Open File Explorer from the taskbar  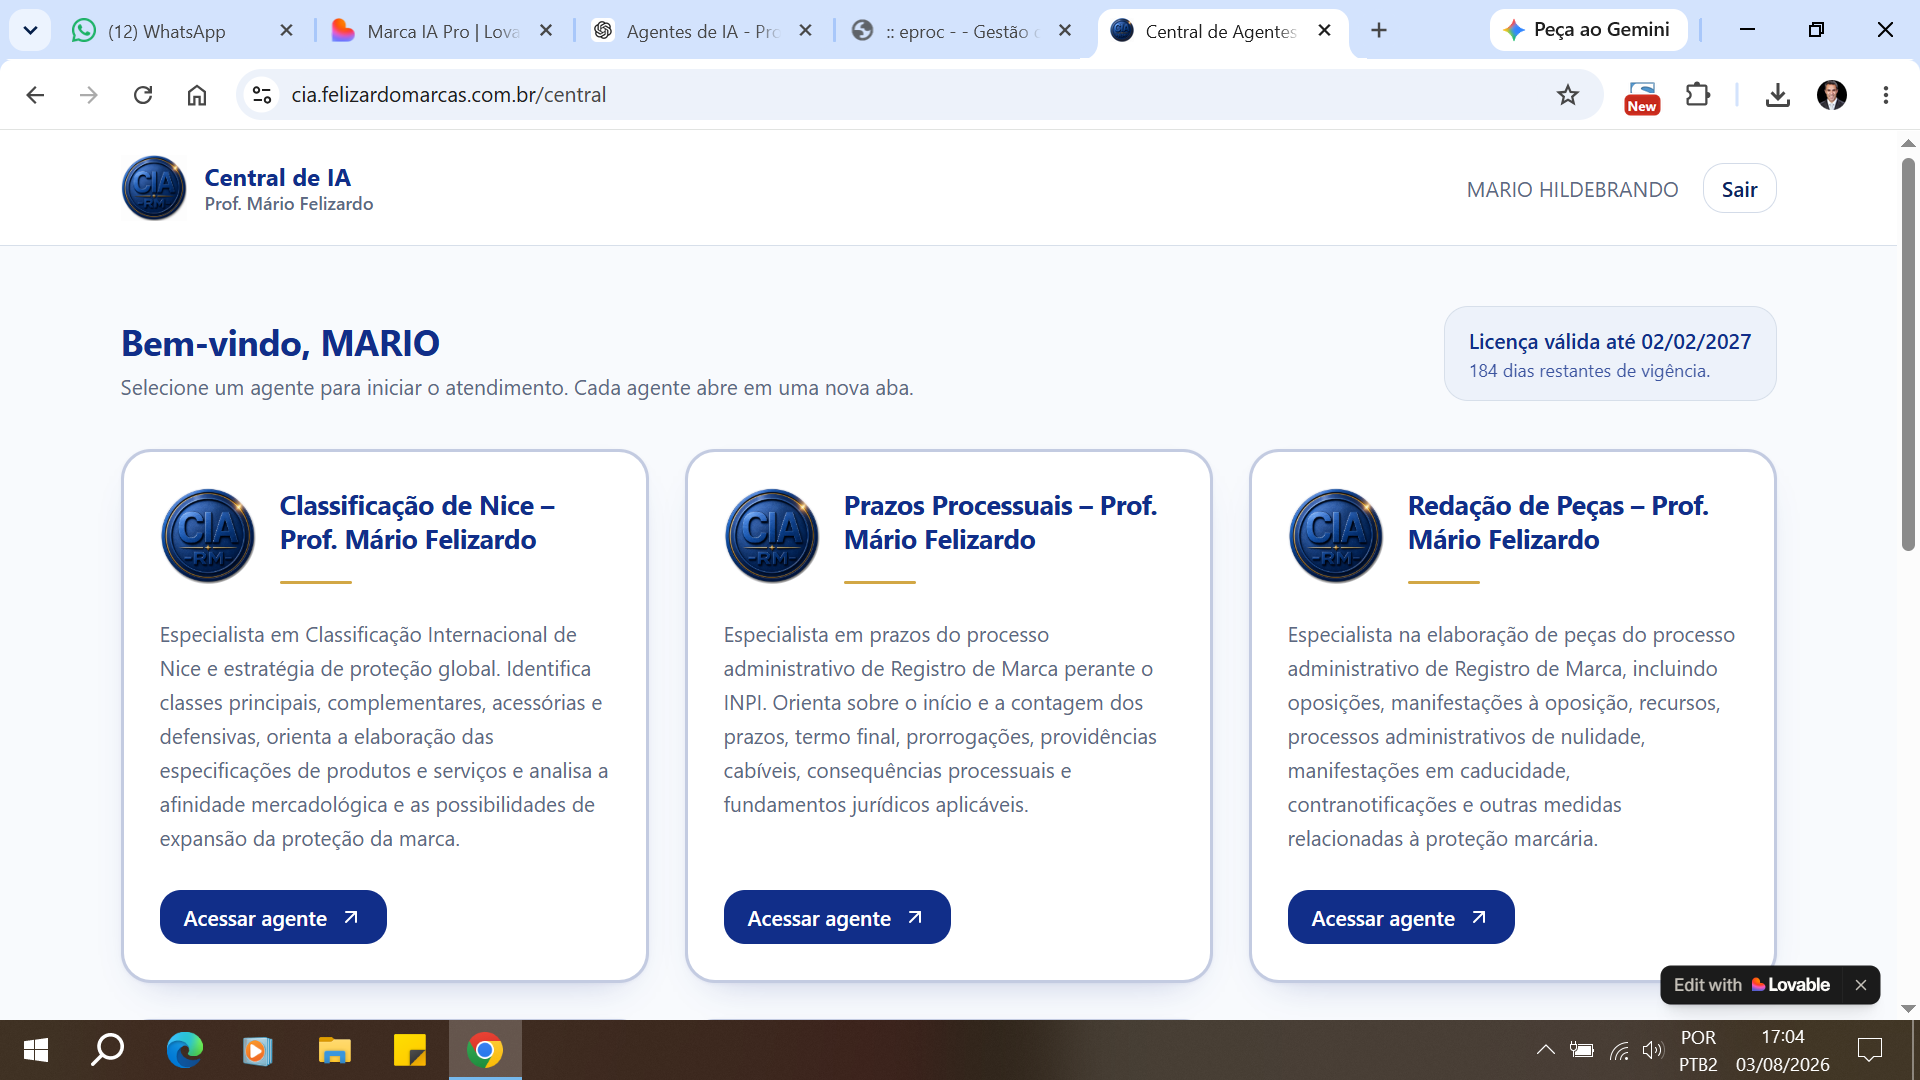pyautogui.click(x=334, y=1050)
